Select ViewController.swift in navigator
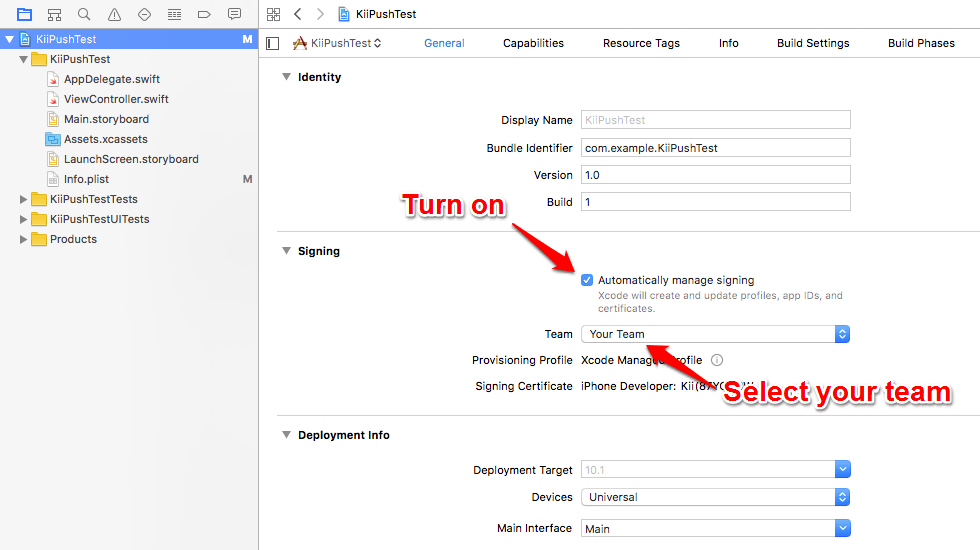The height and width of the screenshot is (550, 980). tap(116, 99)
